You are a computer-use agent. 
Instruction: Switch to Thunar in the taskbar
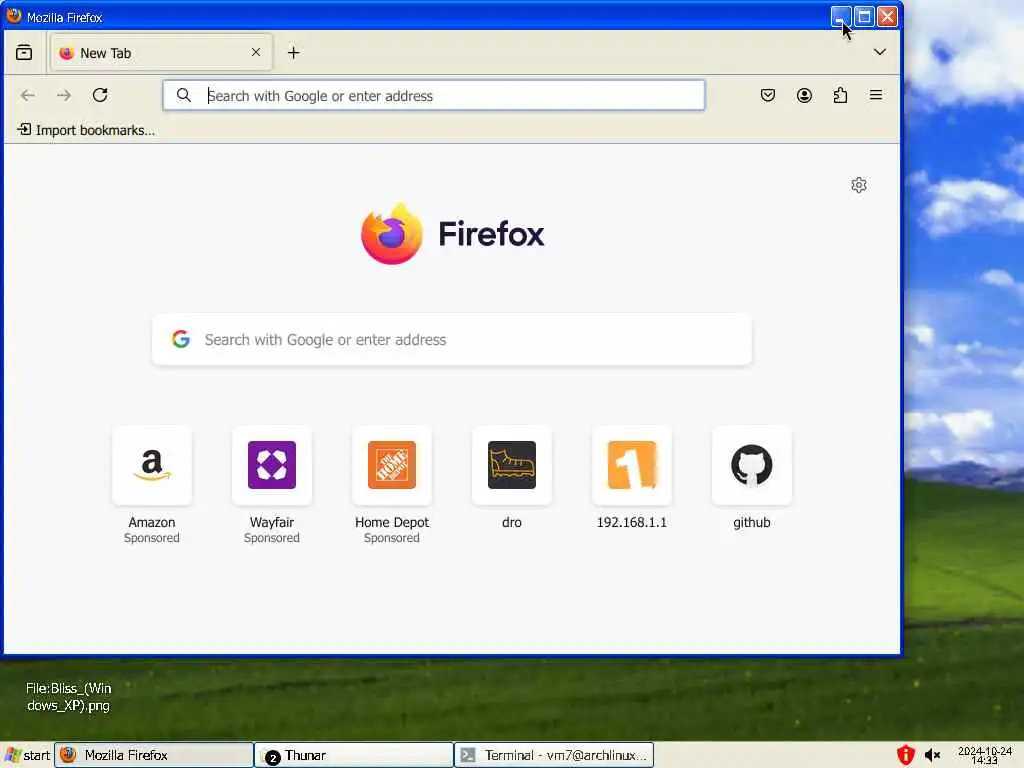(353, 755)
